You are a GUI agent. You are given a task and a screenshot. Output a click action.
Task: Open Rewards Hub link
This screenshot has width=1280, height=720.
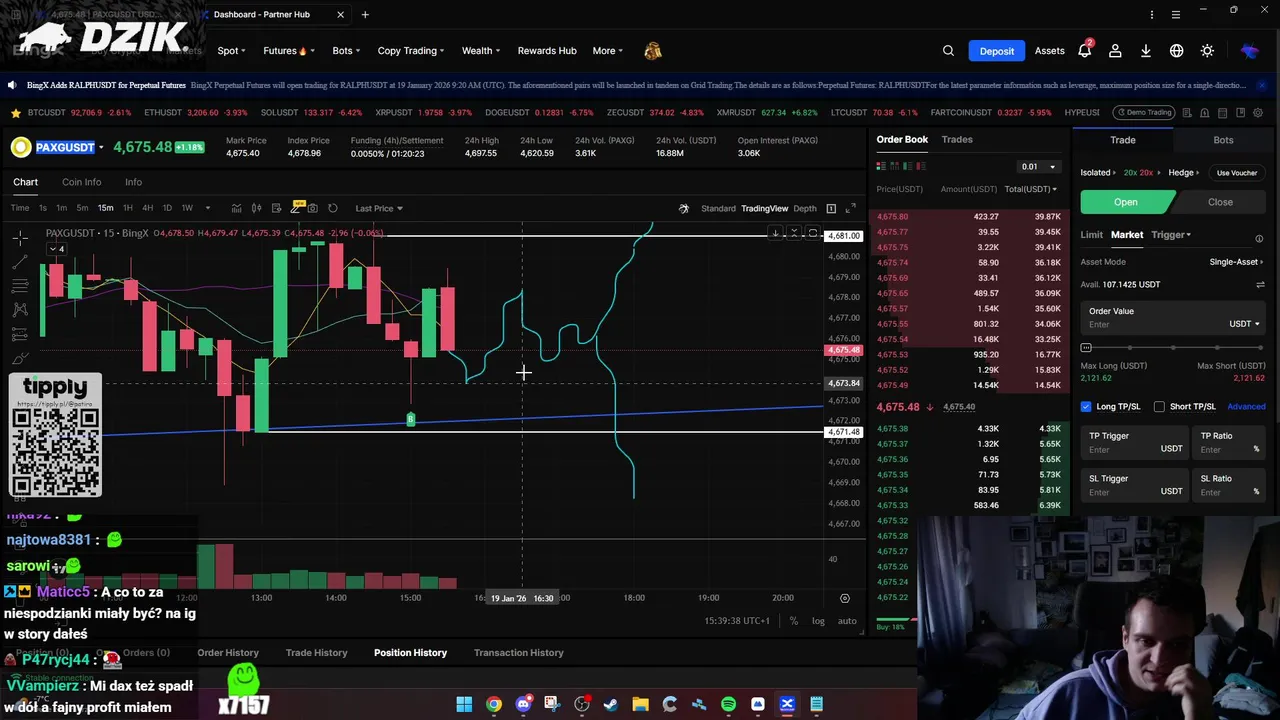tap(547, 51)
